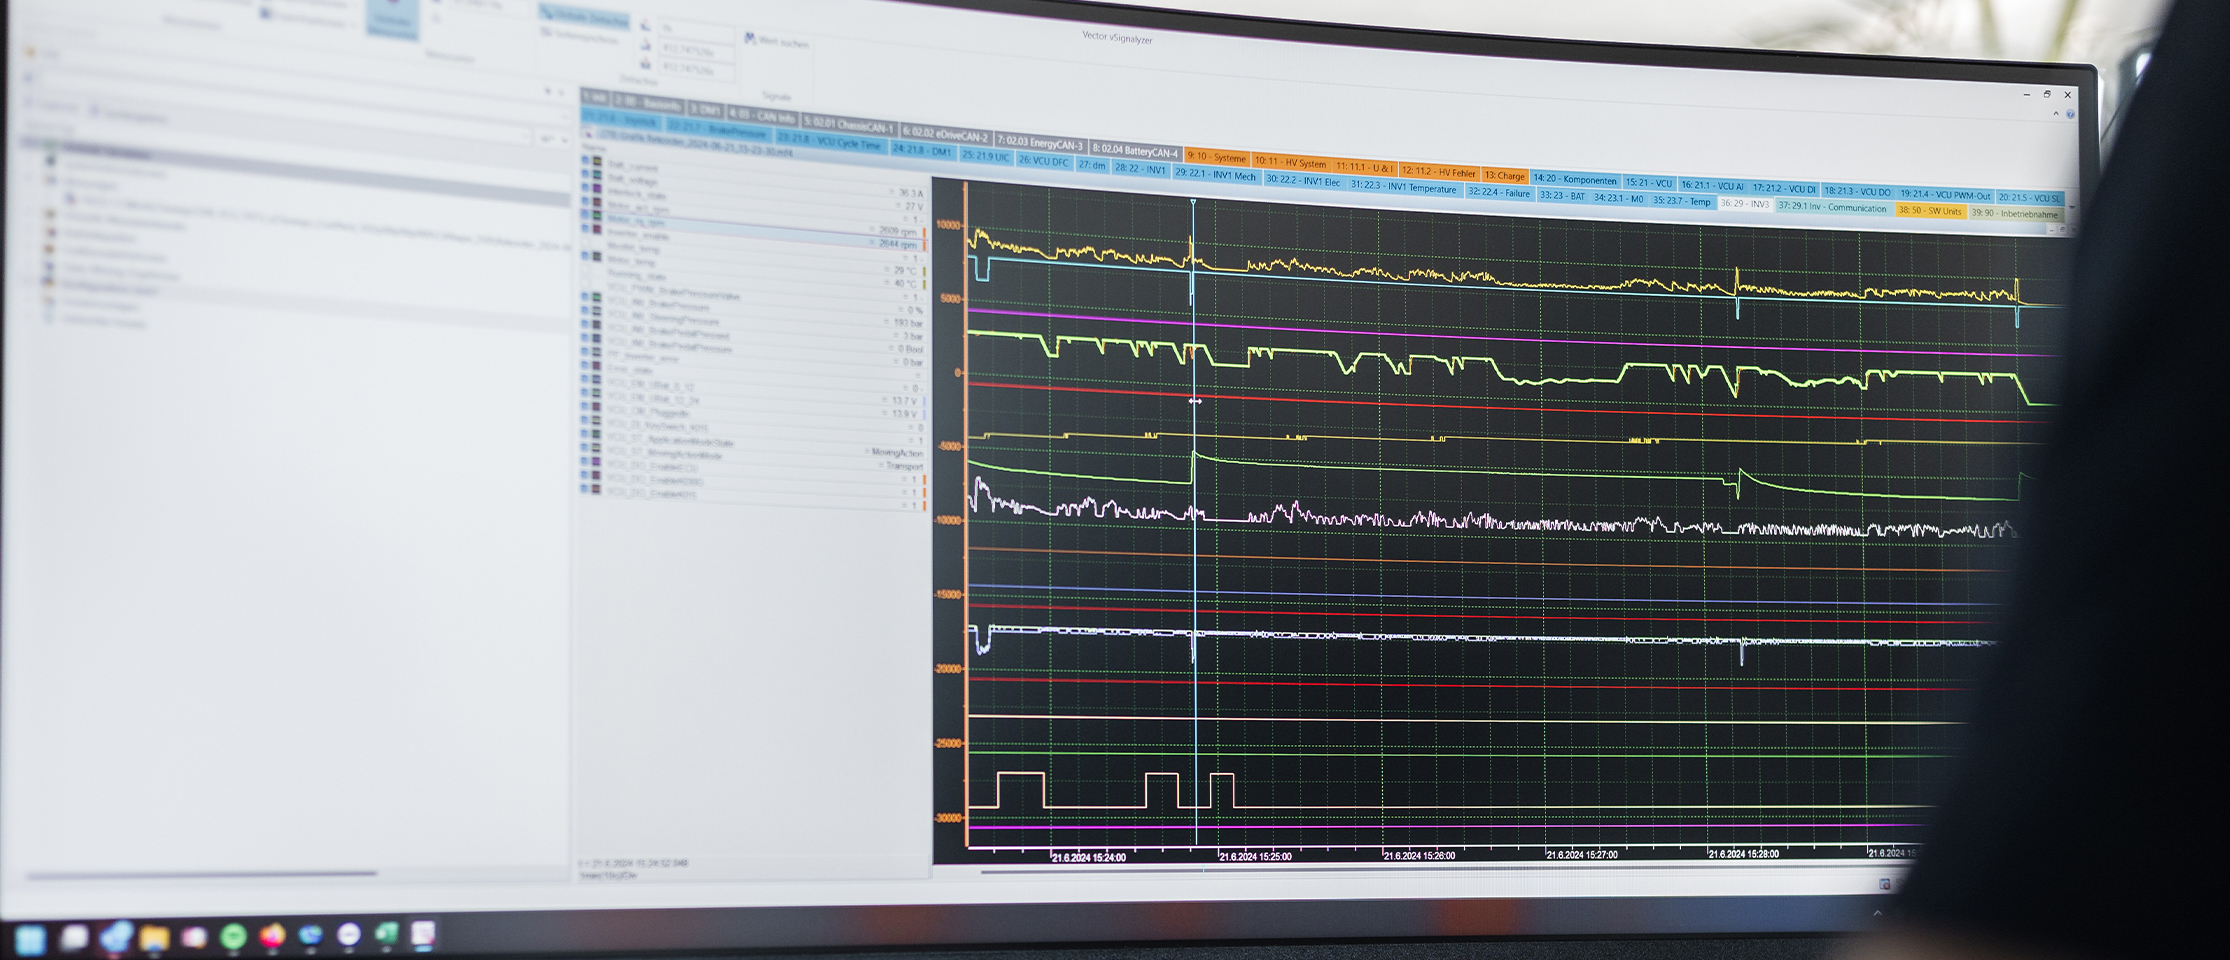
Task: Switch to tab '5: 02.01 ChassisCAN-1'
Action: (x=849, y=126)
